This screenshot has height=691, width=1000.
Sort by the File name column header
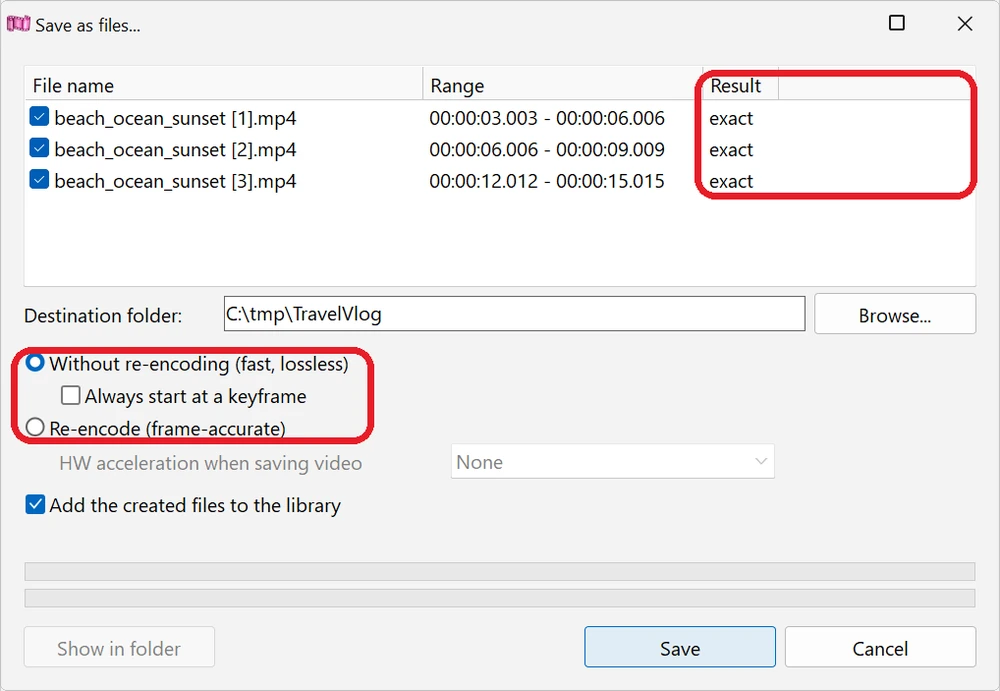coord(224,85)
